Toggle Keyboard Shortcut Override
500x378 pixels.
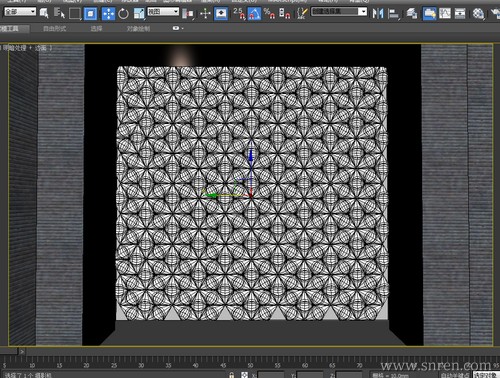pyautogui.click(x=221, y=14)
